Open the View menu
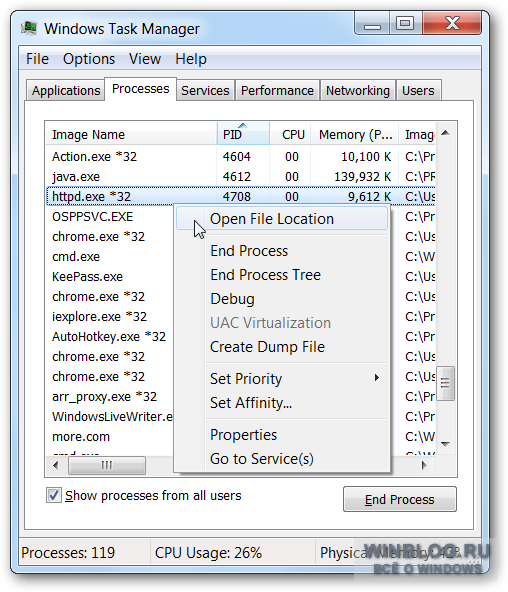Screen dimensions: 508x592 [145, 59]
